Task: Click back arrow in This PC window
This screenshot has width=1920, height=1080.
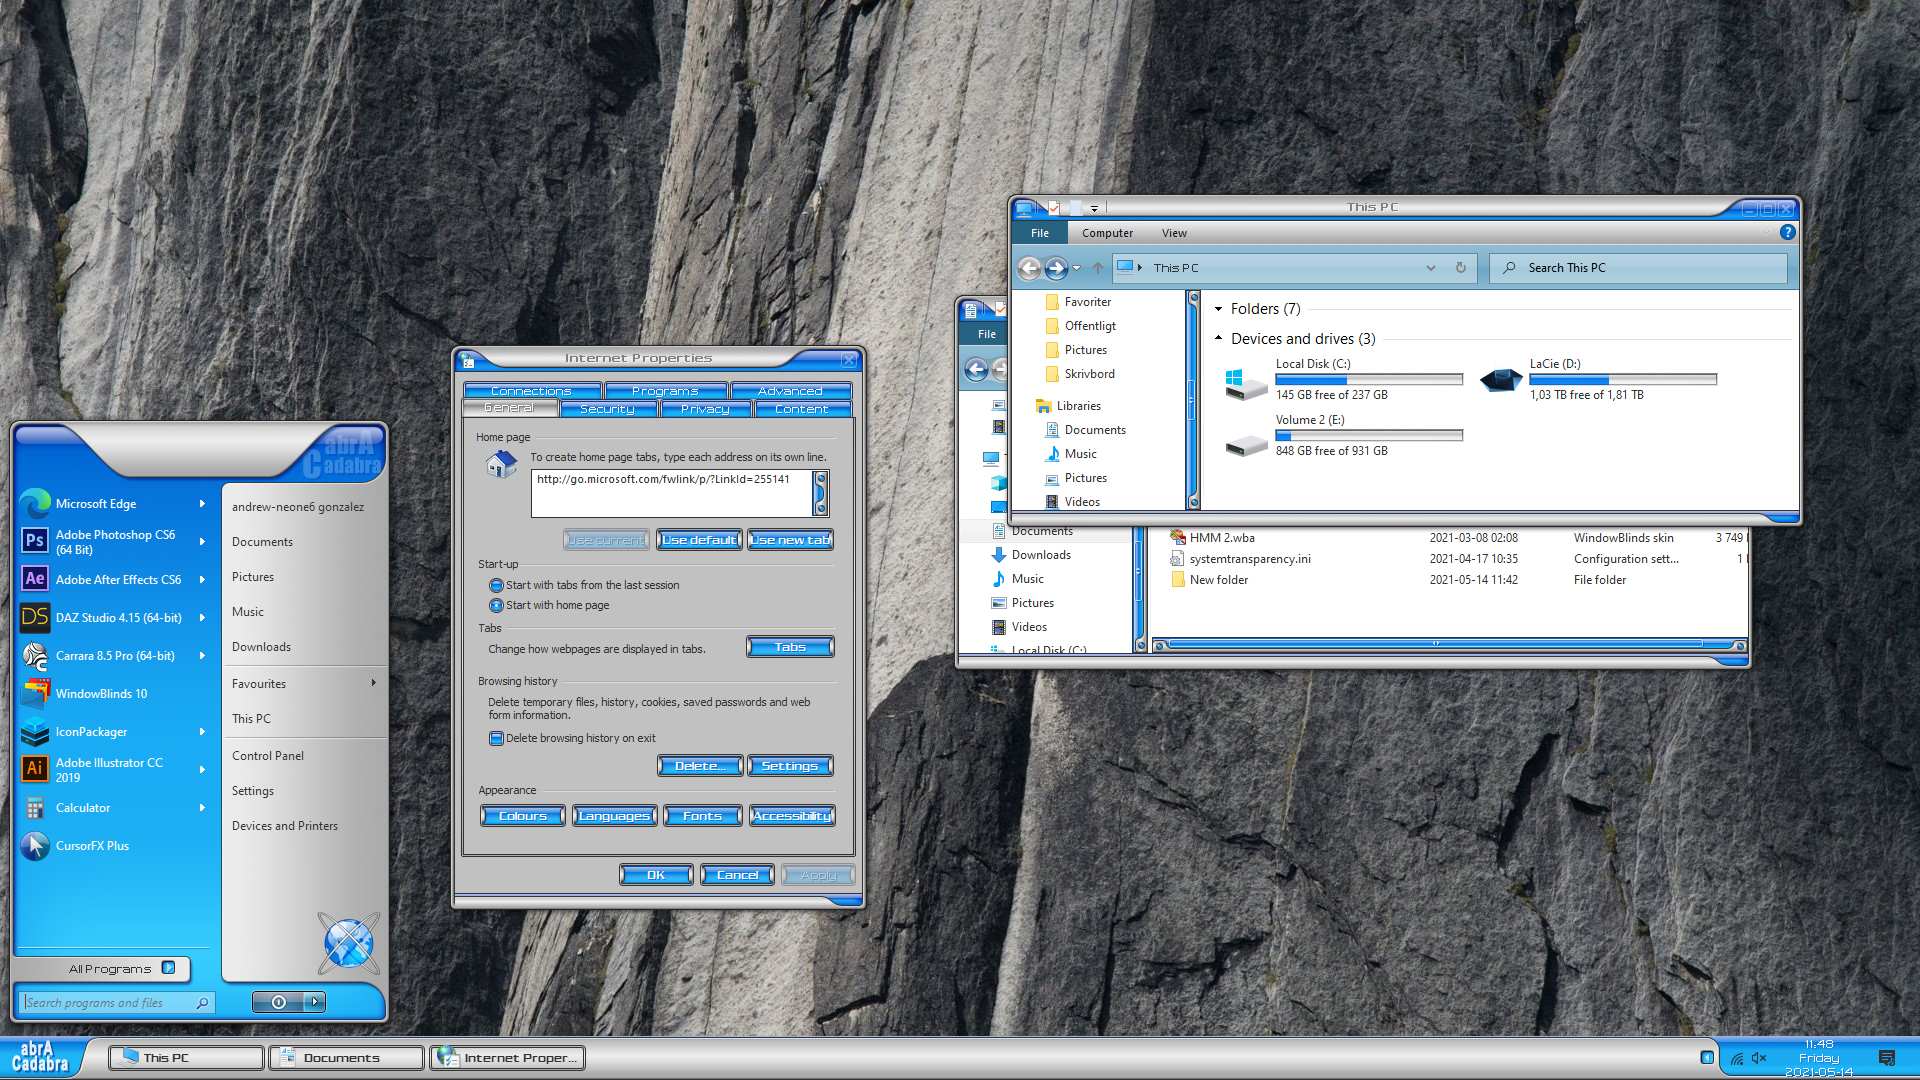Action: coord(1030,267)
